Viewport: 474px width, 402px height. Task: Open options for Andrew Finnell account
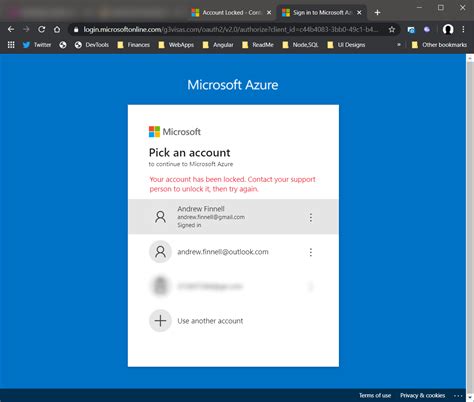pos(311,218)
